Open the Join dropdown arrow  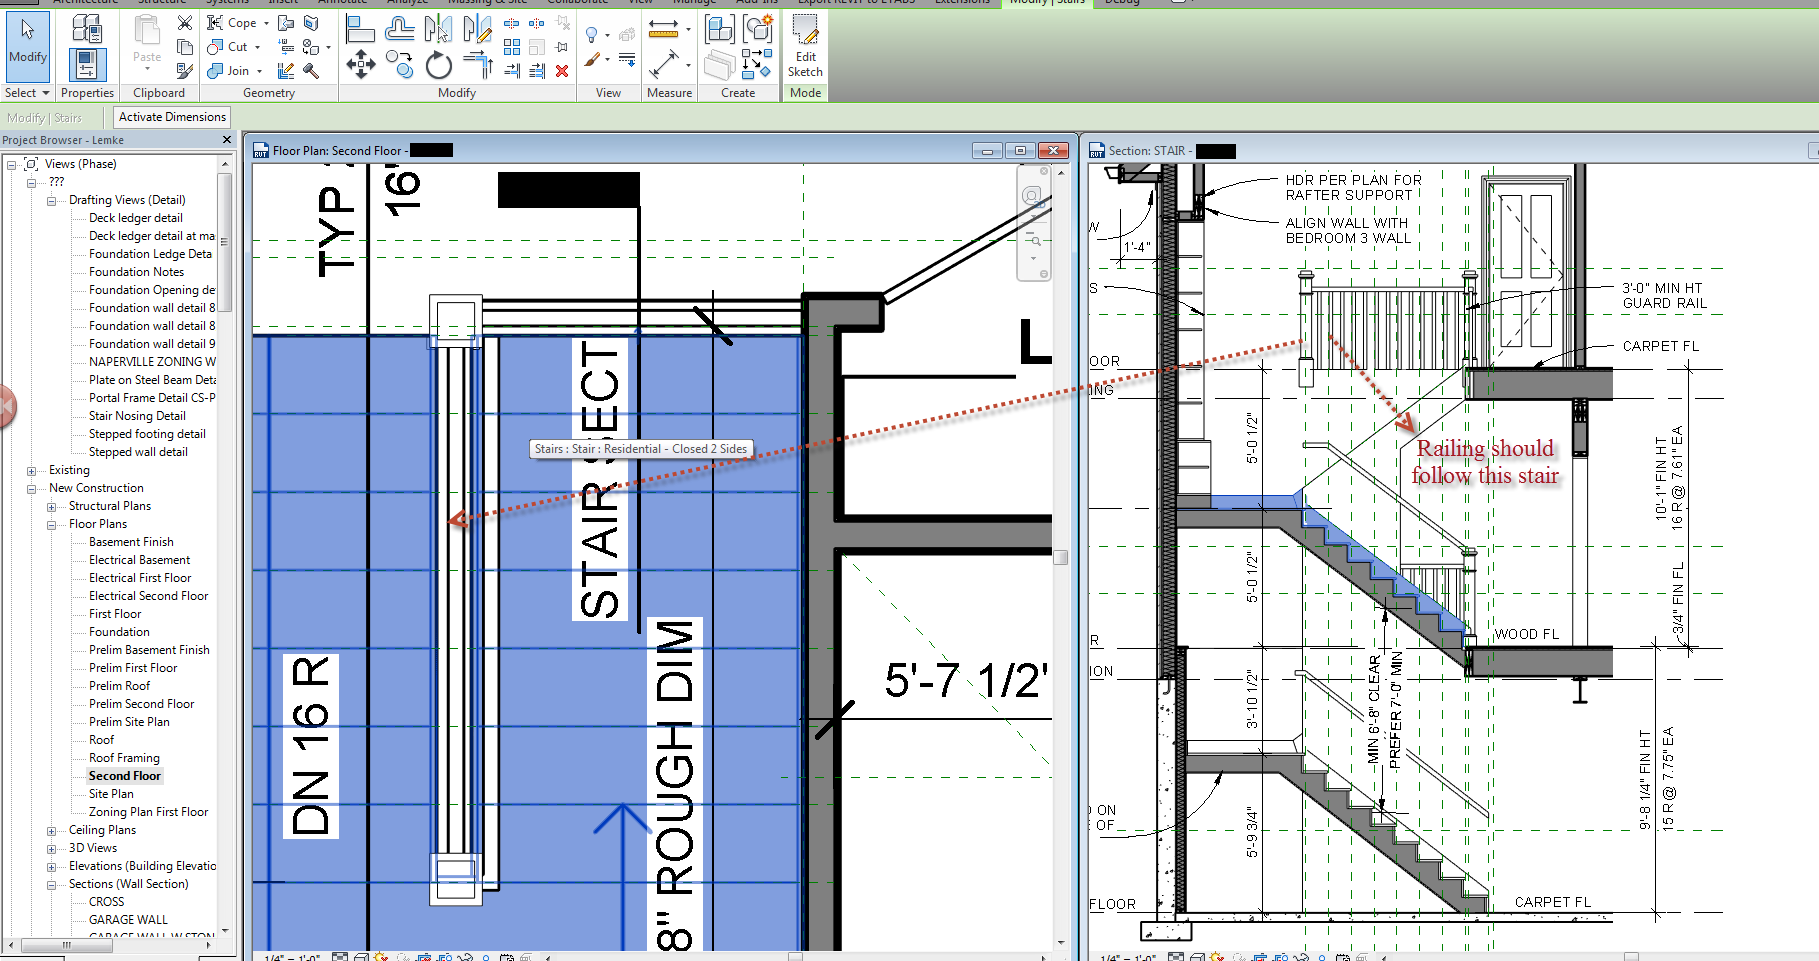[x=260, y=71]
